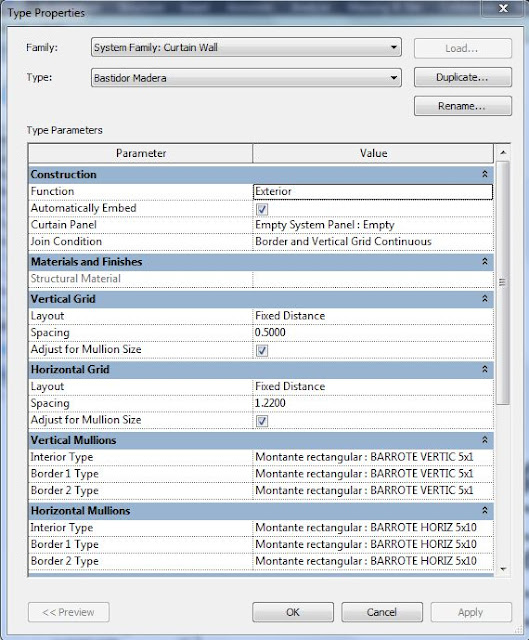Image resolution: width=529 pixels, height=640 pixels.
Task: Edit the Function value Exterior
Action: pos(373,191)
